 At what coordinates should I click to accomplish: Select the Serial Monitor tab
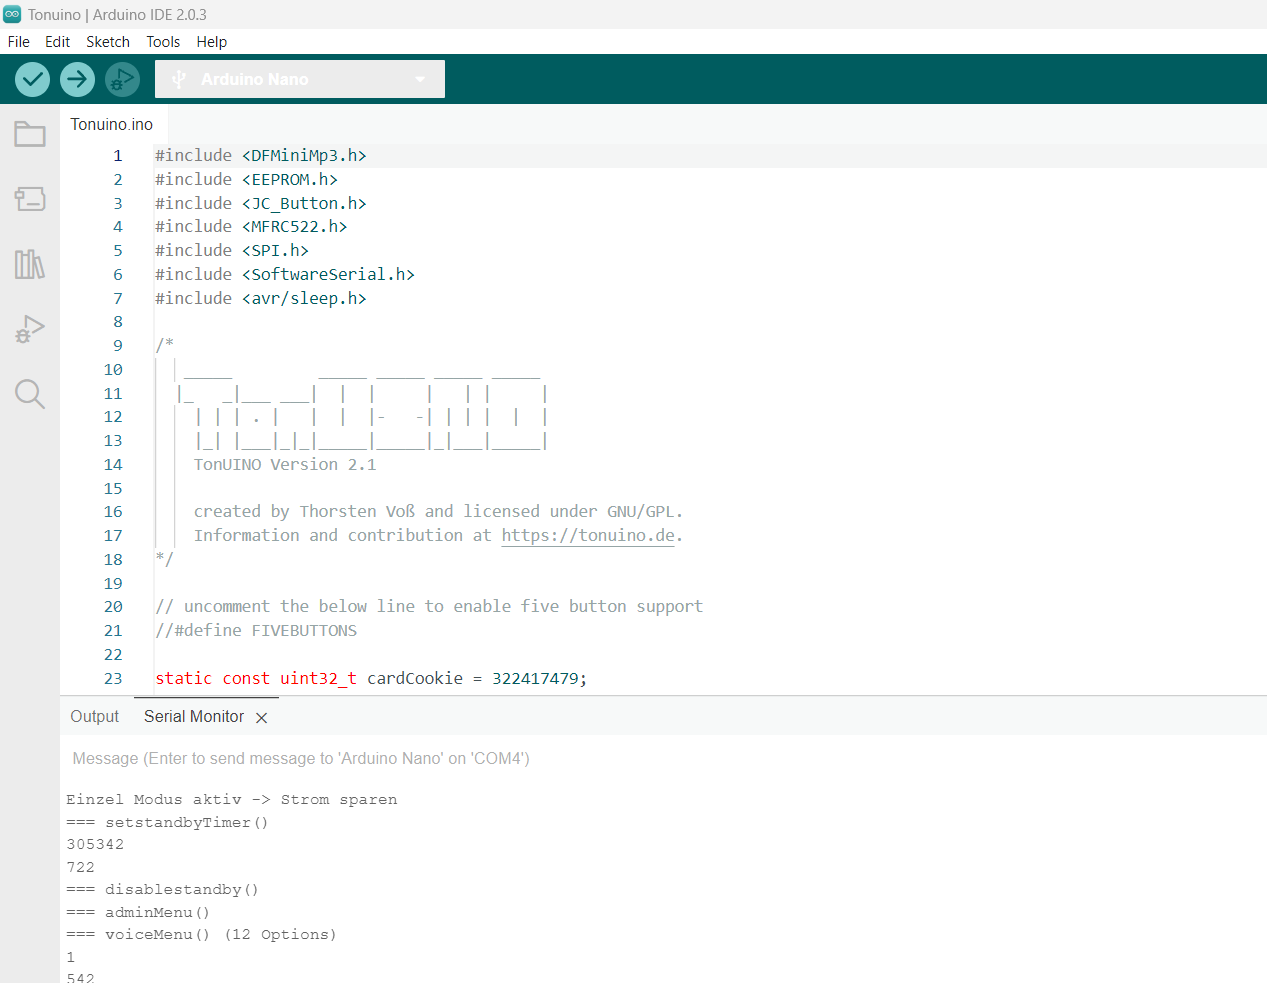point(194,717)
